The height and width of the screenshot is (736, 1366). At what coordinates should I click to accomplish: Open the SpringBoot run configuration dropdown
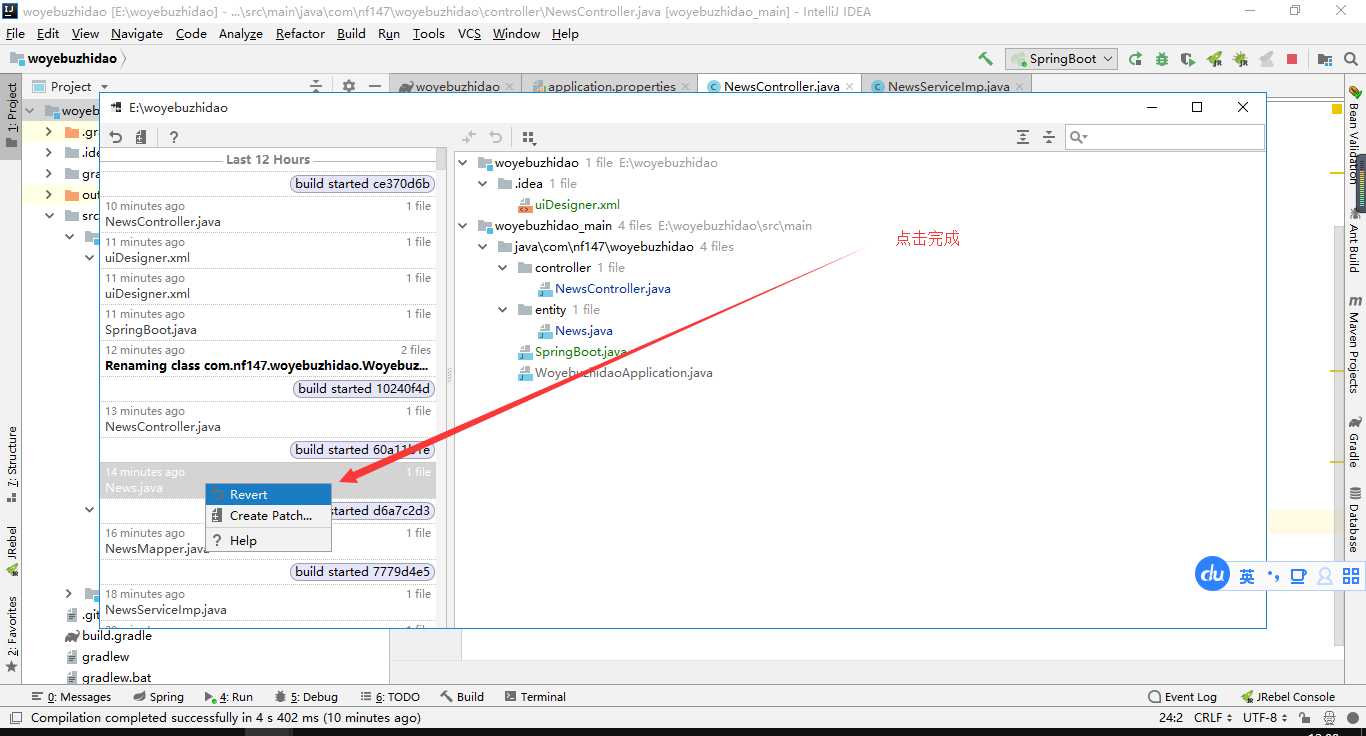point(1061,59)
